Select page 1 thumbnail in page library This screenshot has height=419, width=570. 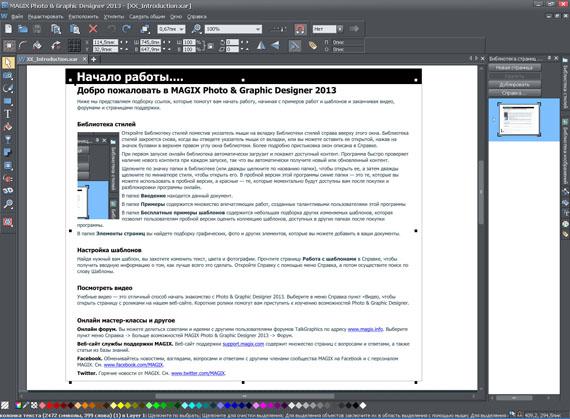(x=519, y=120)
